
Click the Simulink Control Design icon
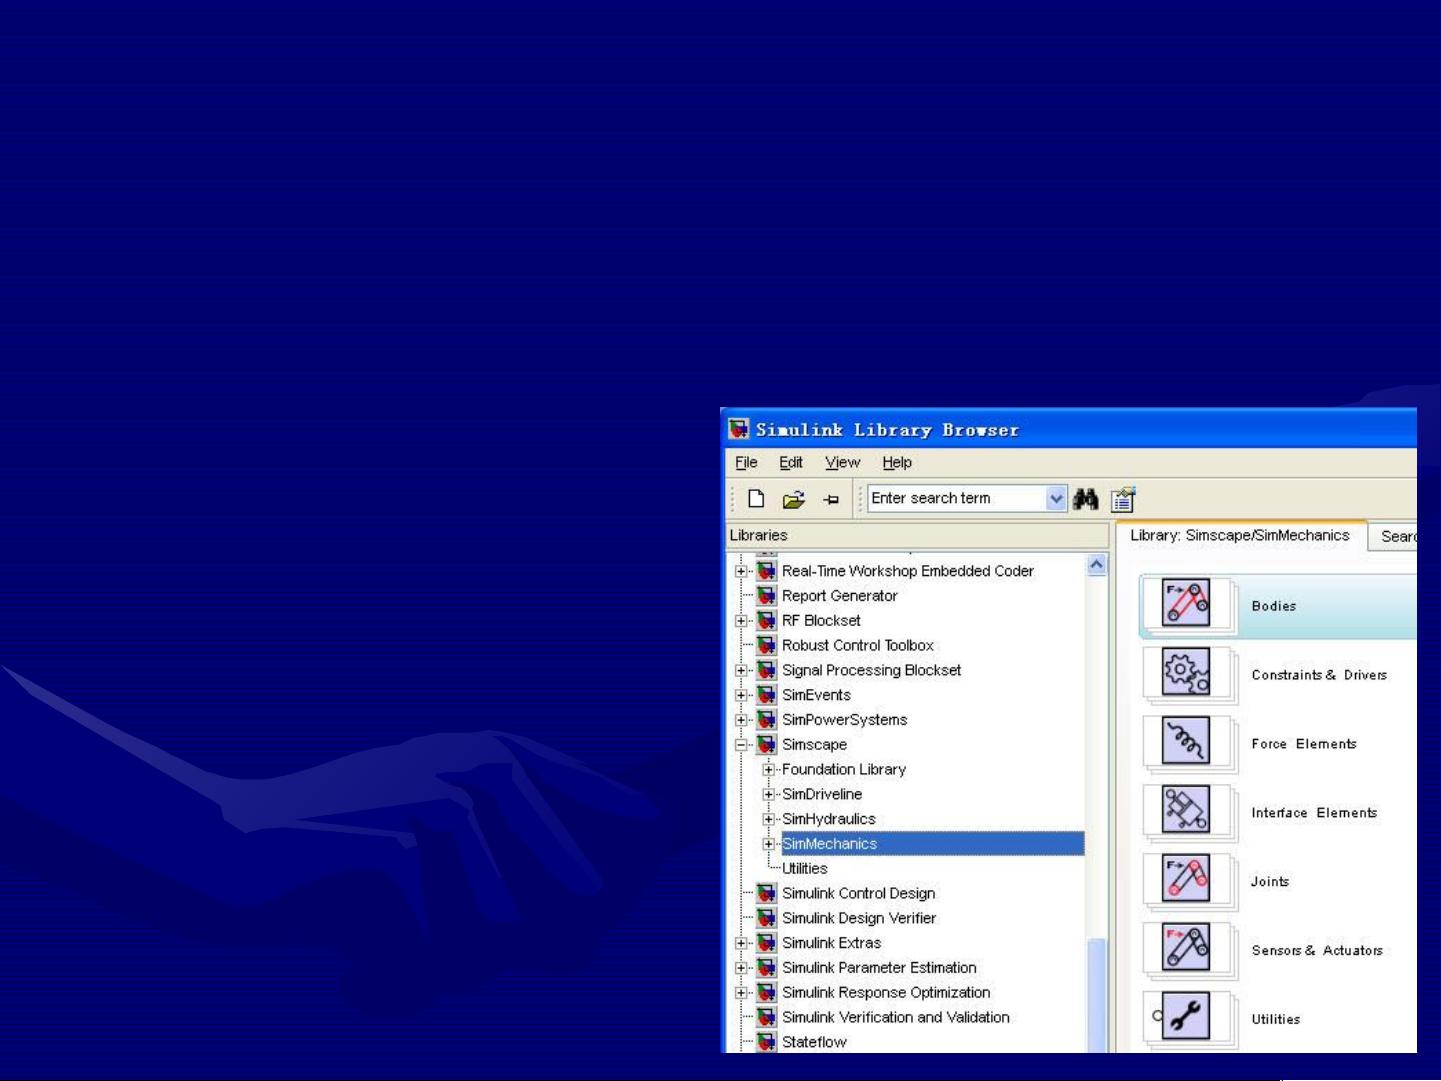coord(767,893)
